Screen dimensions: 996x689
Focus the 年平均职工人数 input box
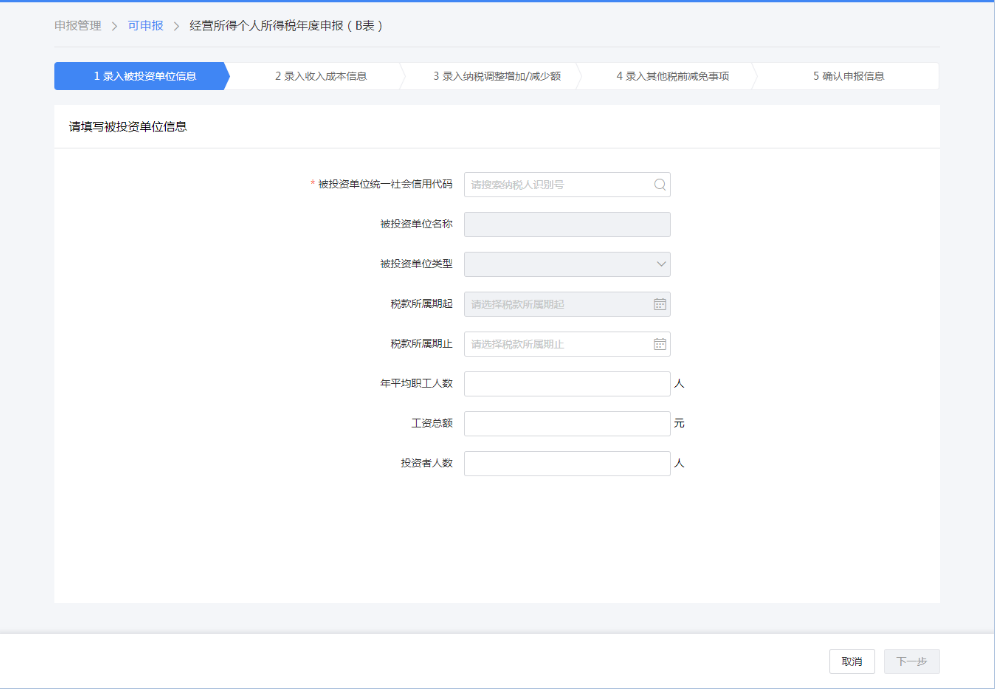(x=567, y=384)
